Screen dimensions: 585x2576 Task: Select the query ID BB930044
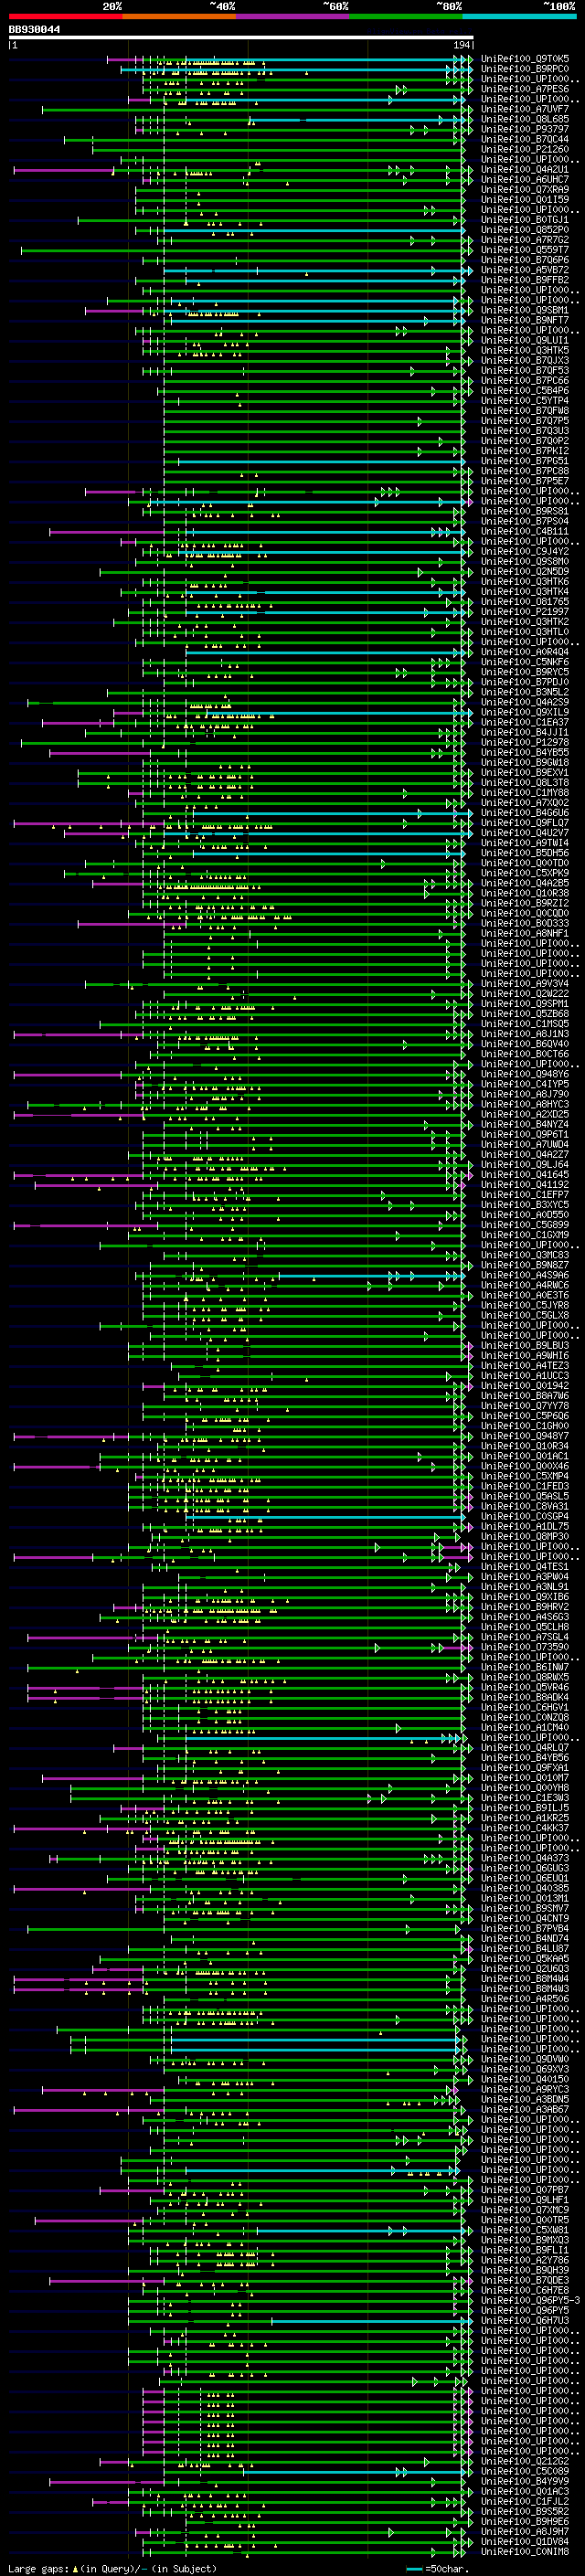pyautogui.click(x=34, y=30)
